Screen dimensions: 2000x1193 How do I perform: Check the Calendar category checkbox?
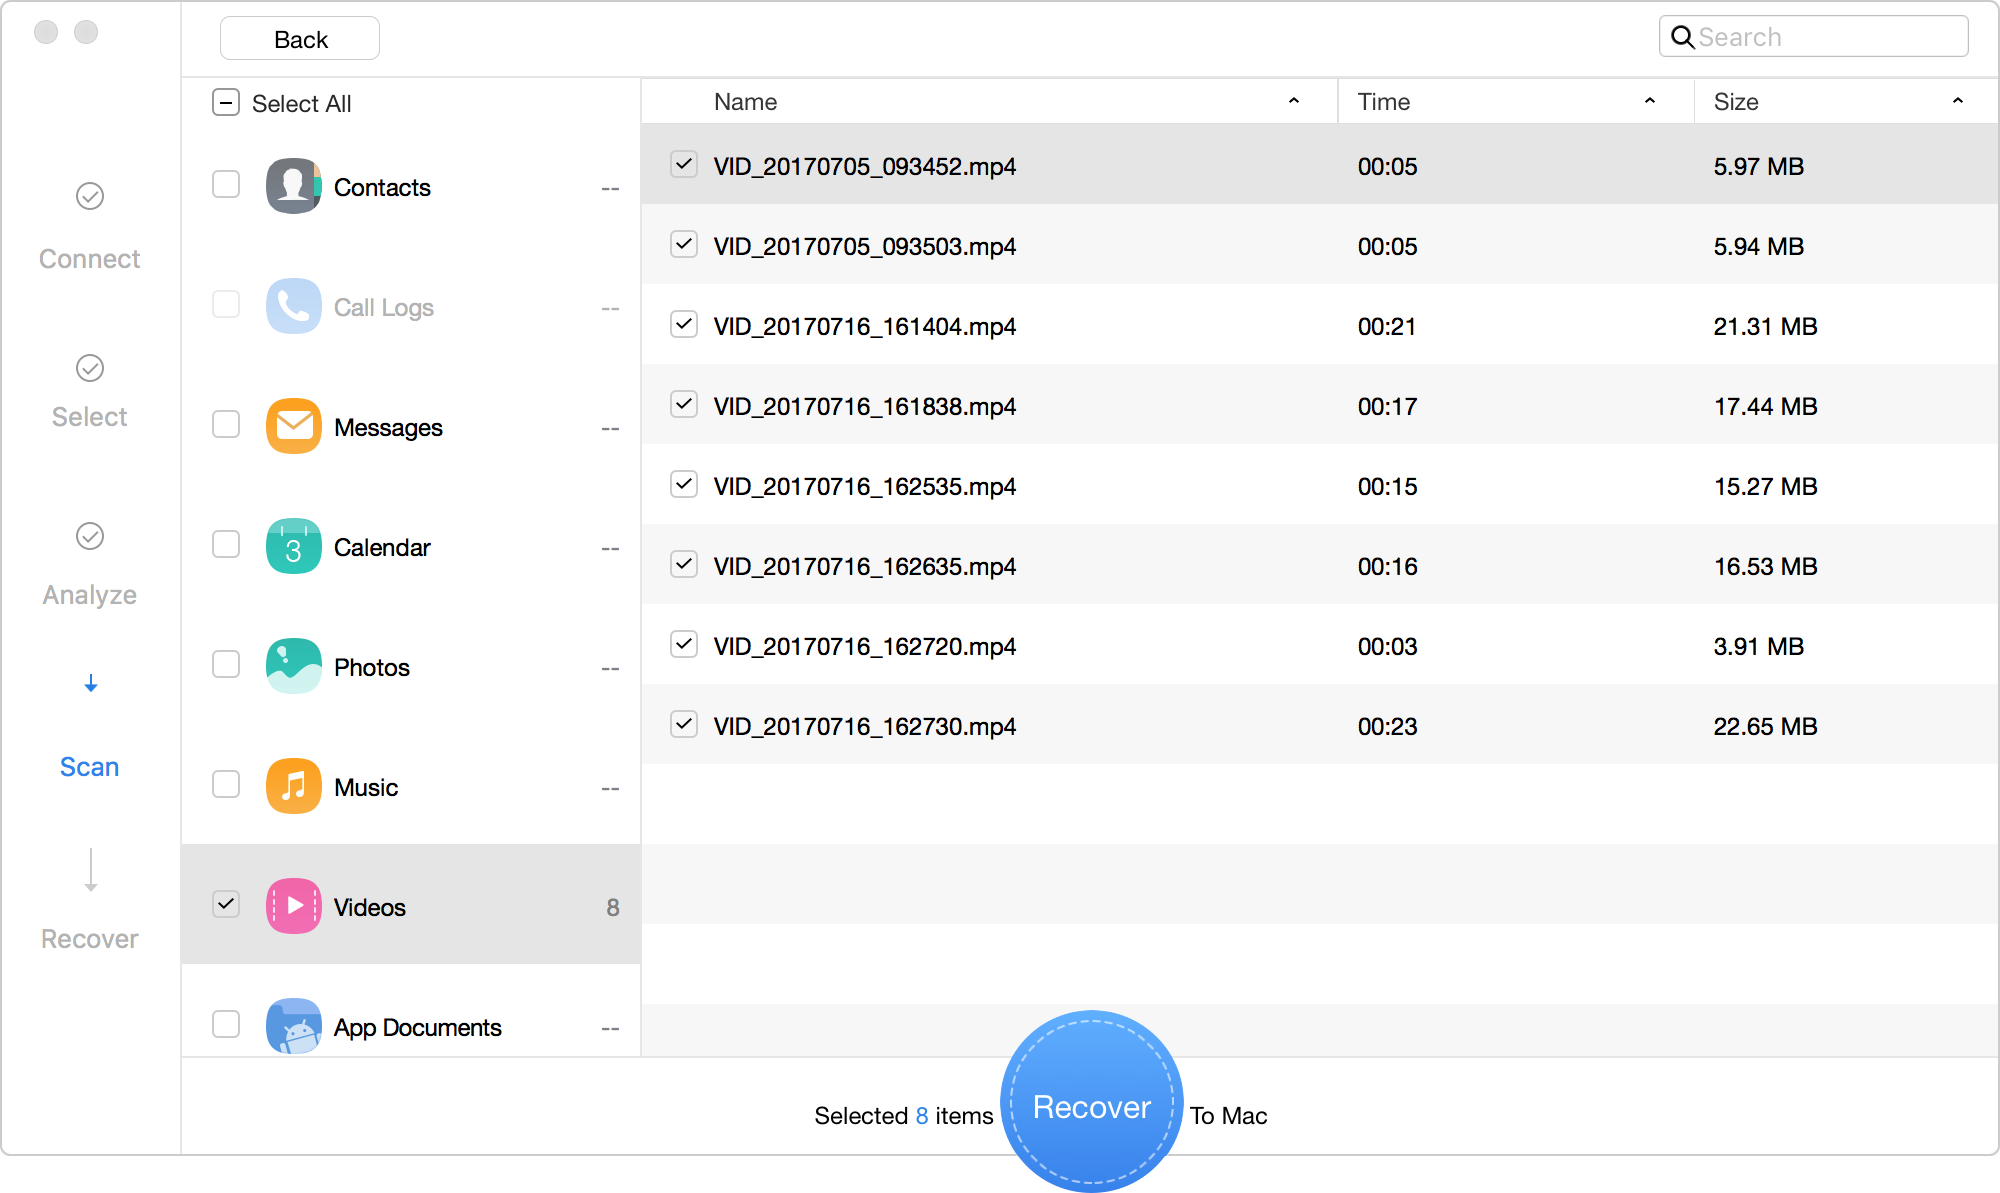tap(226, 544)
